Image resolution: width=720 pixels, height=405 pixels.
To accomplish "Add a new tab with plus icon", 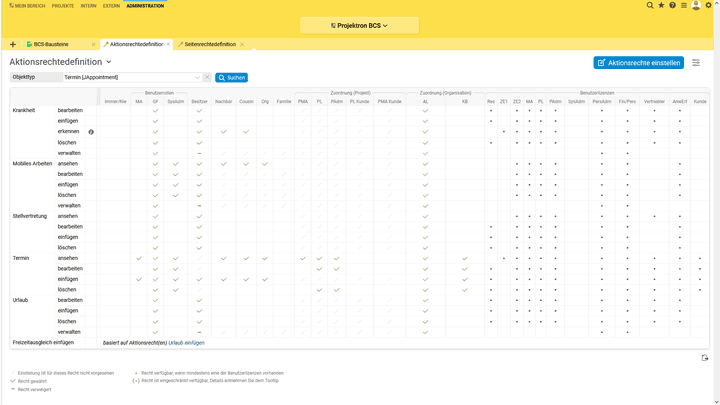I will coord(13,45).
